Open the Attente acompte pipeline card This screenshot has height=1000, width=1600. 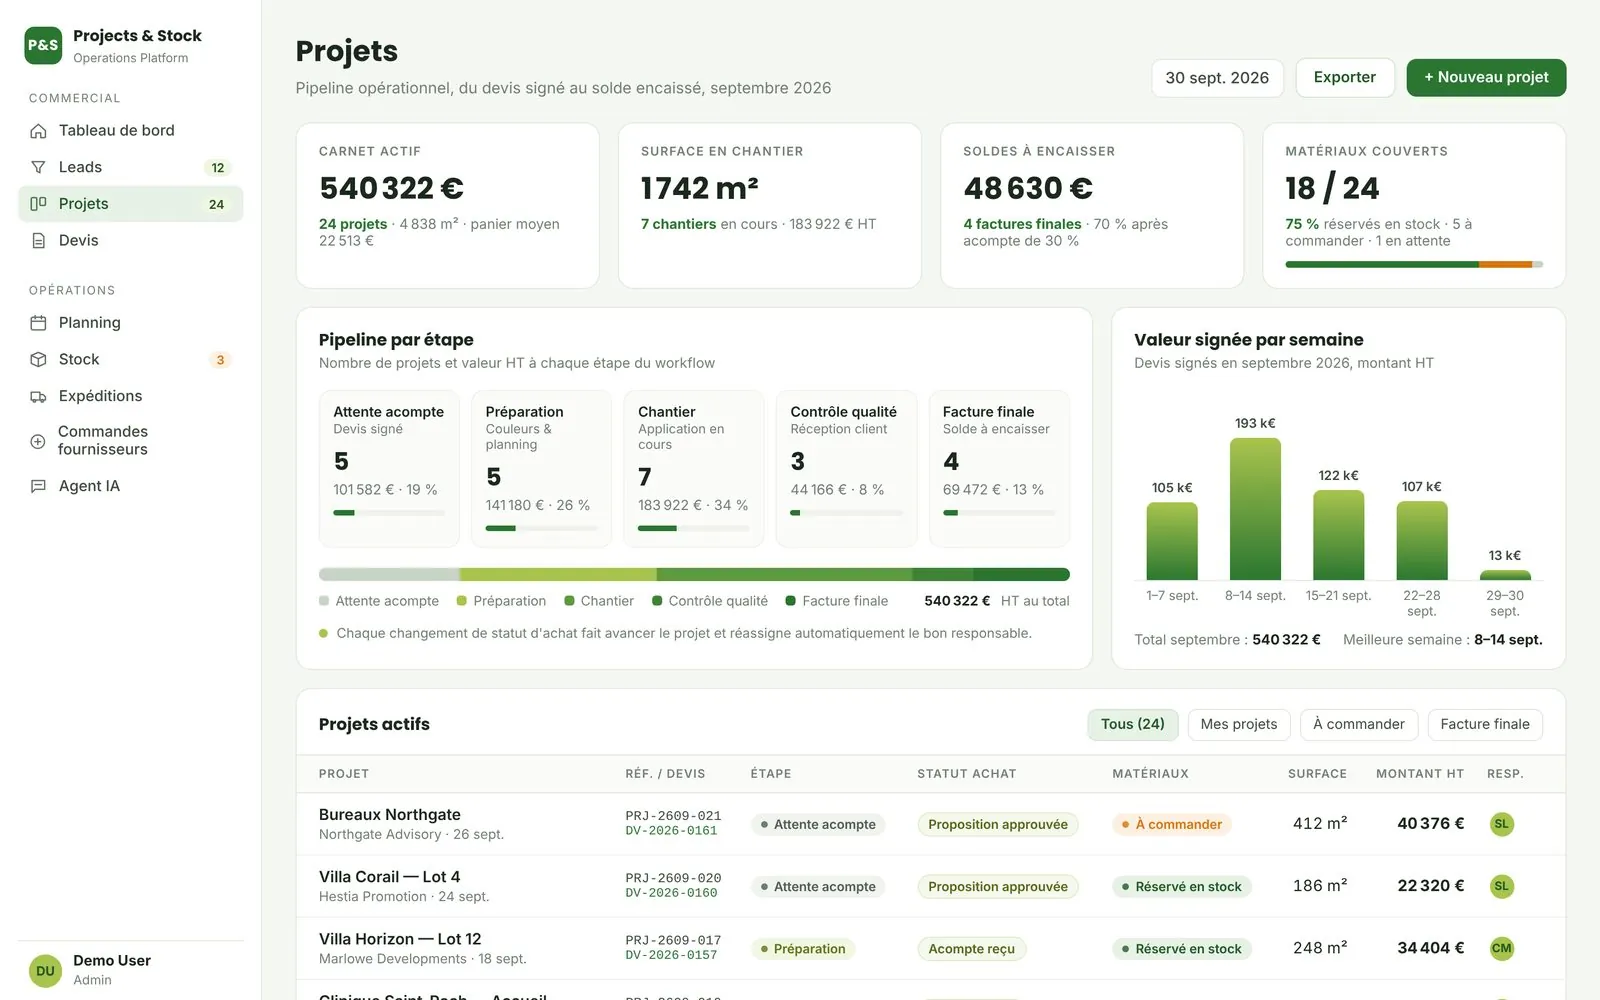(389, 468)
